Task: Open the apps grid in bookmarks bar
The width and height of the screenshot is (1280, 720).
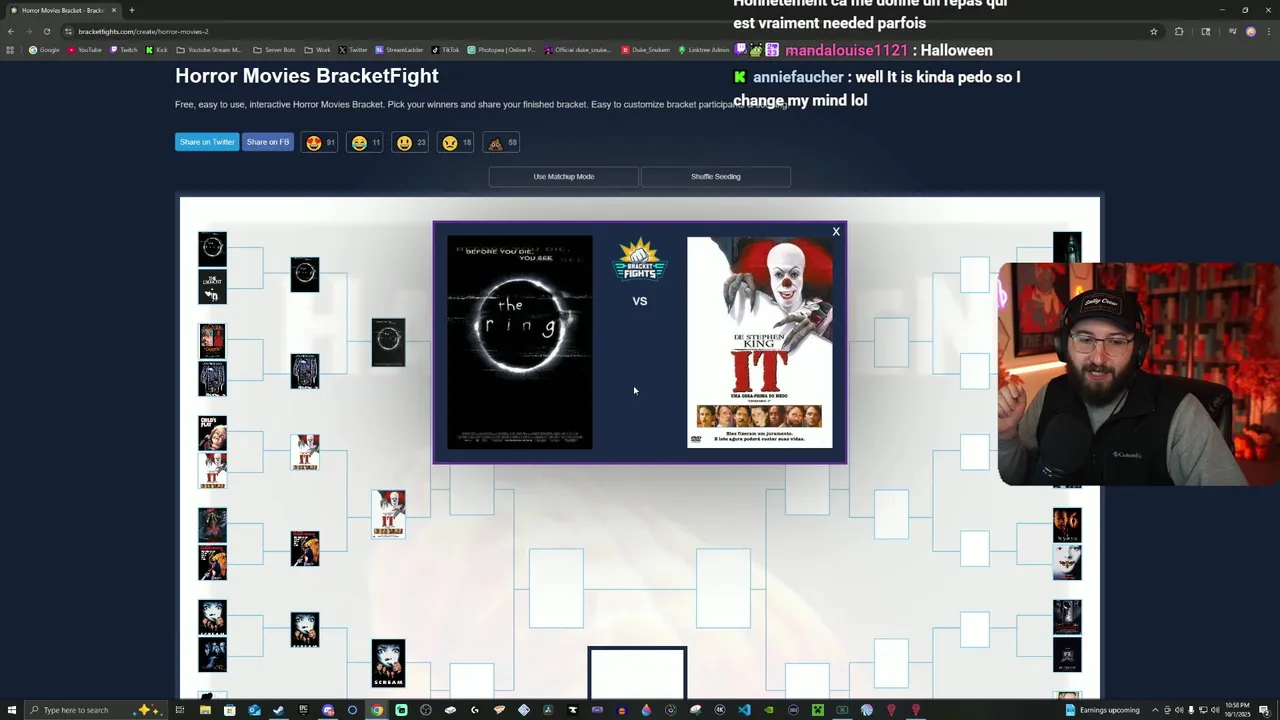Action: [11, 50]
